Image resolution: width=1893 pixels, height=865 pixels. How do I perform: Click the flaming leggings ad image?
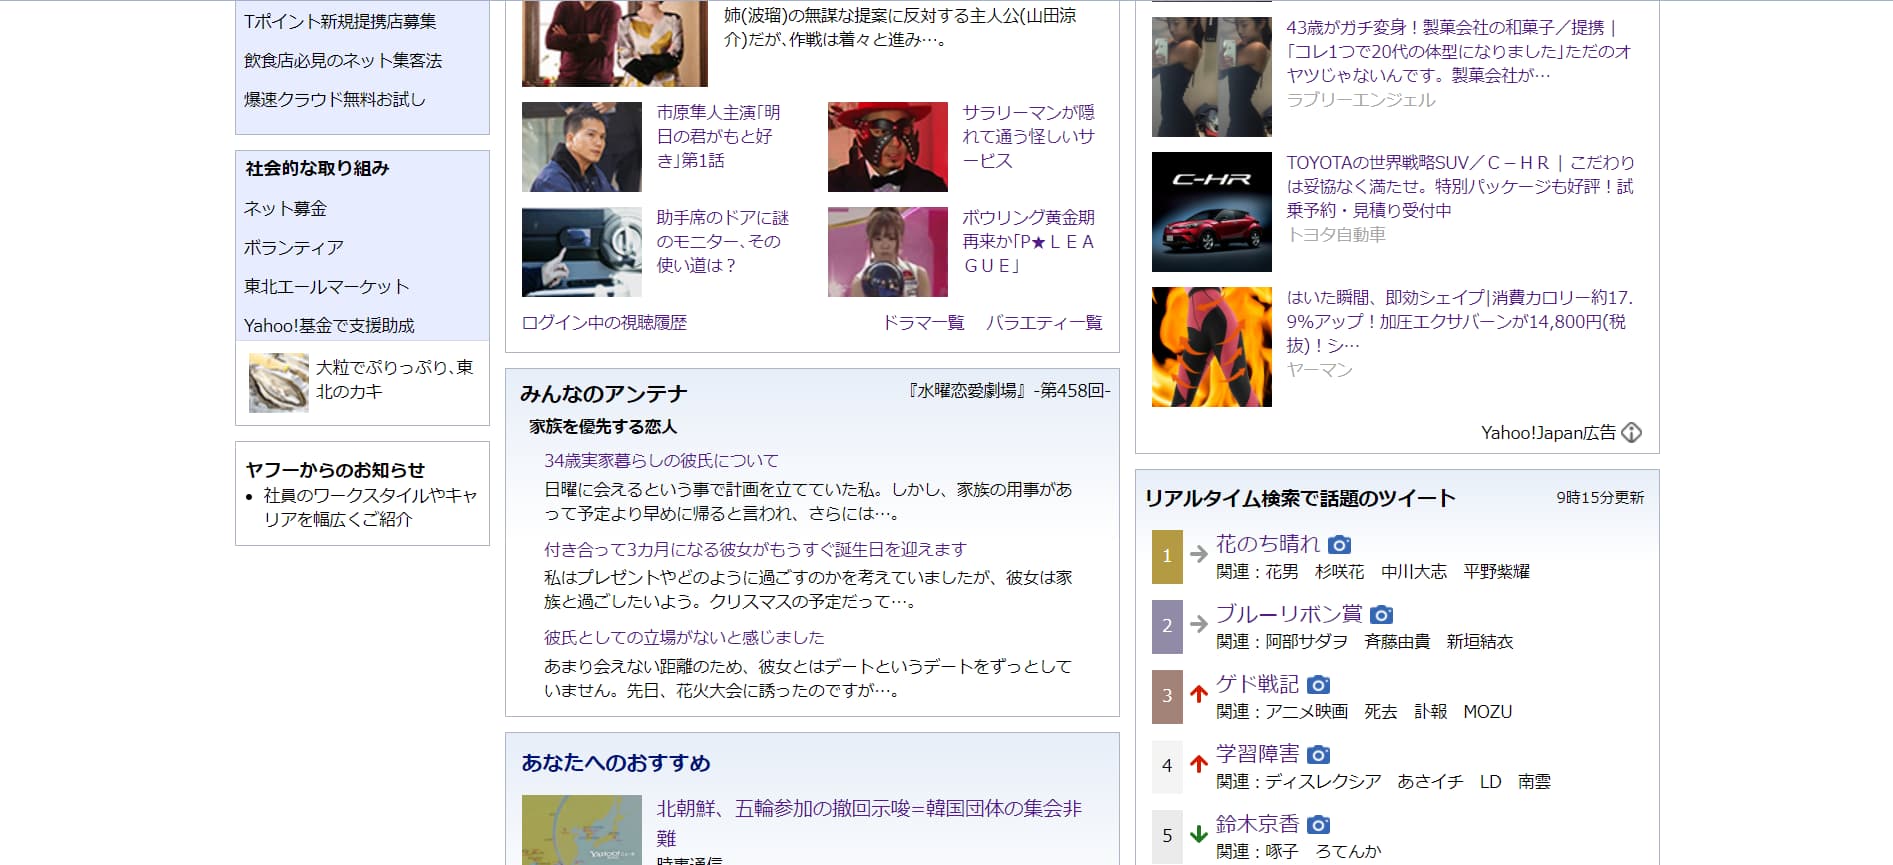click(x=1212, y=347)
